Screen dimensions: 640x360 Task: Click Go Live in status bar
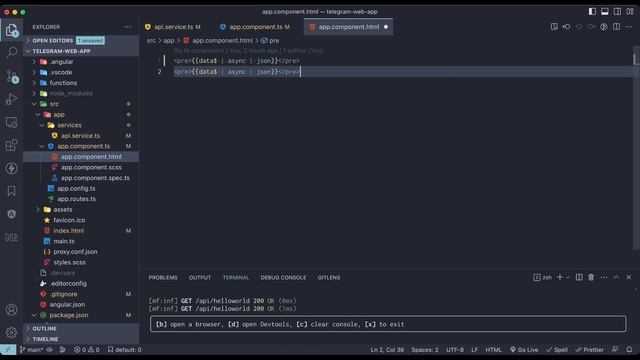point(524,350)
